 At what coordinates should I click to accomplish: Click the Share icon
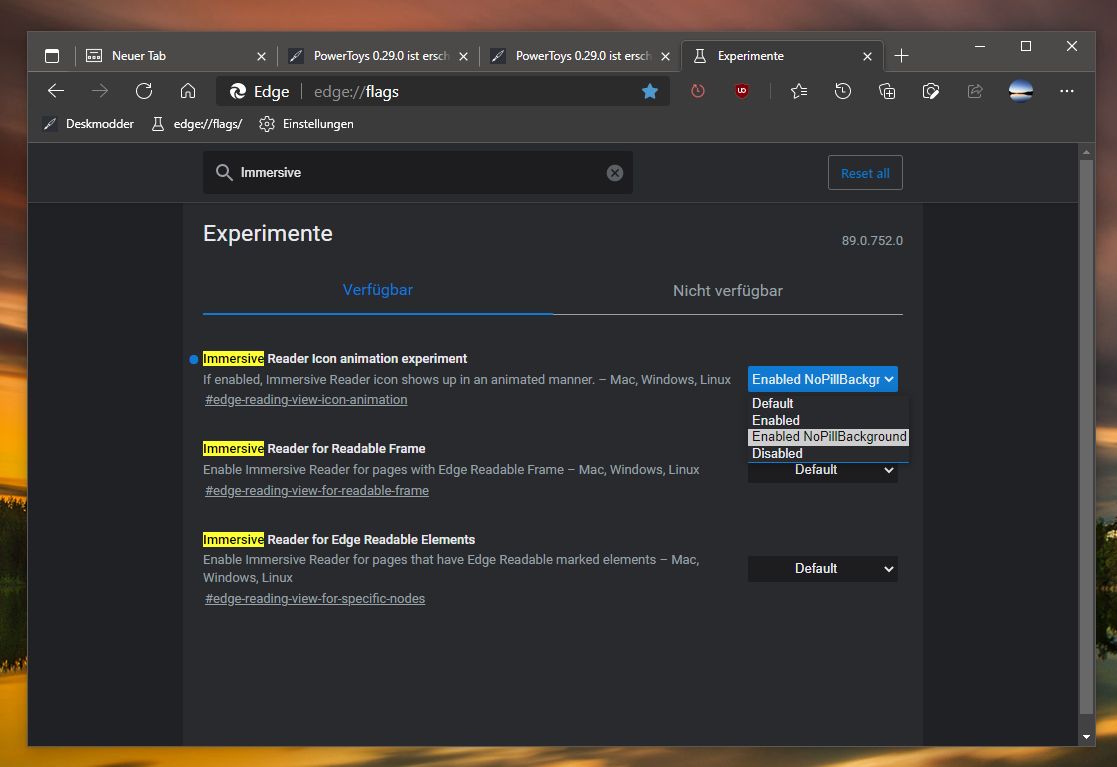(x=975, y=91)
